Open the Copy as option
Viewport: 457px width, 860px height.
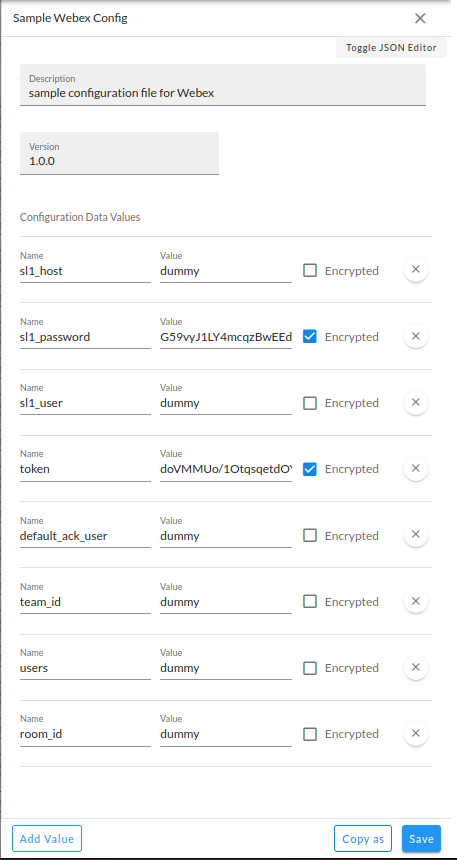click(363, 839)
